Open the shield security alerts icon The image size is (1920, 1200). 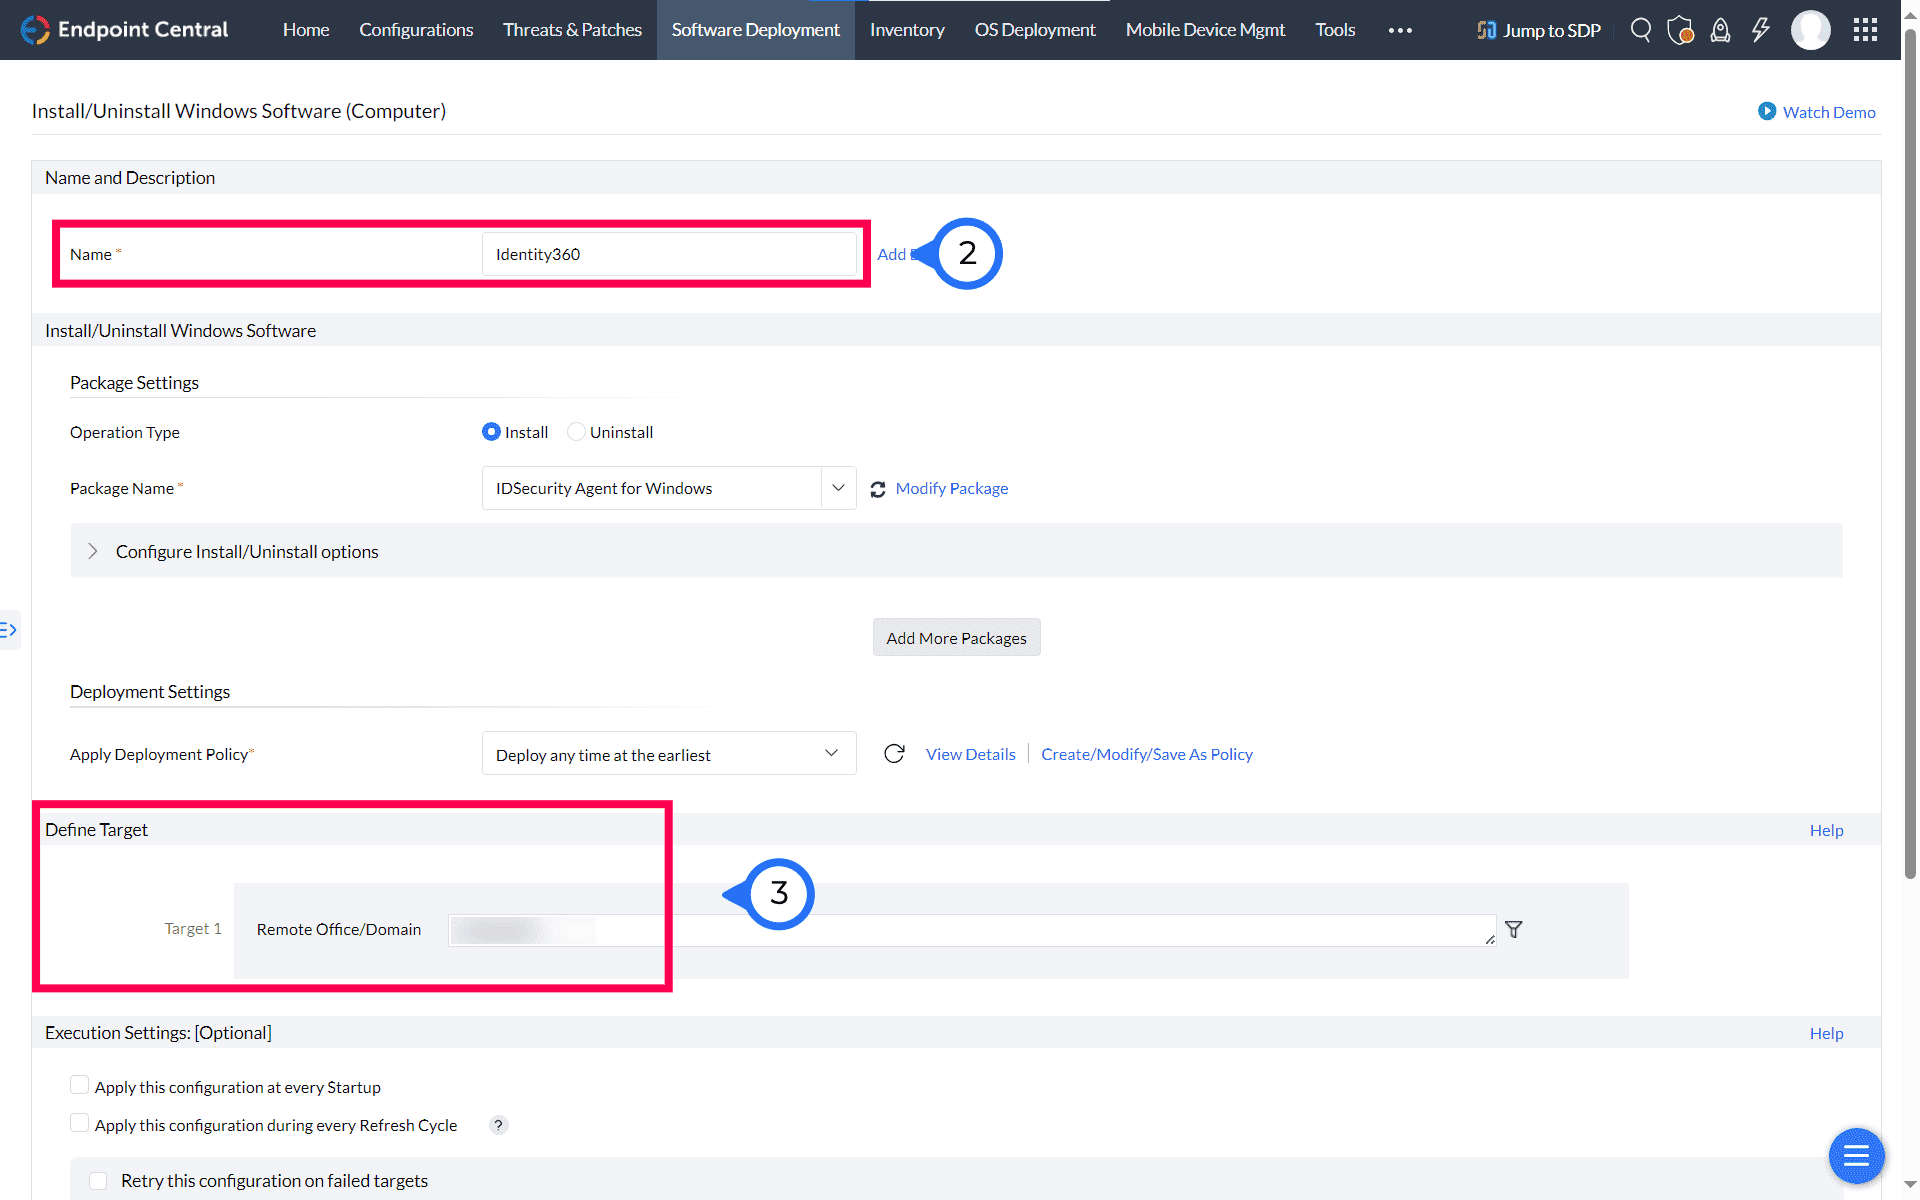click(1680, 30)
